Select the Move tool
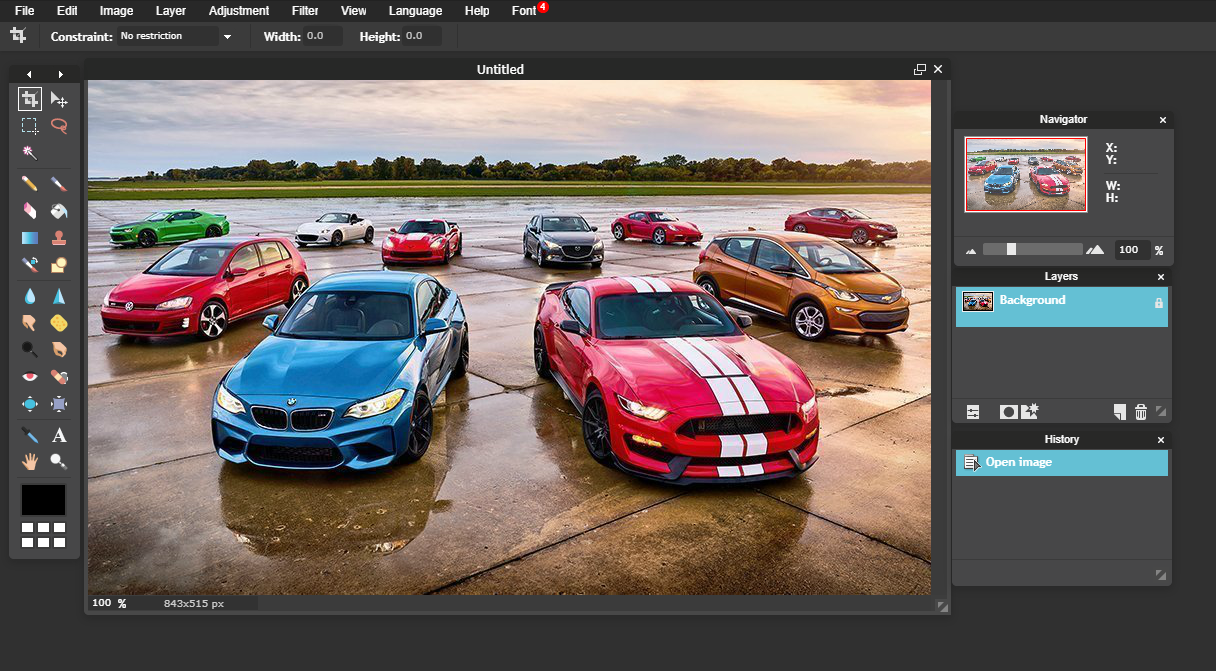 coord(59,99)
